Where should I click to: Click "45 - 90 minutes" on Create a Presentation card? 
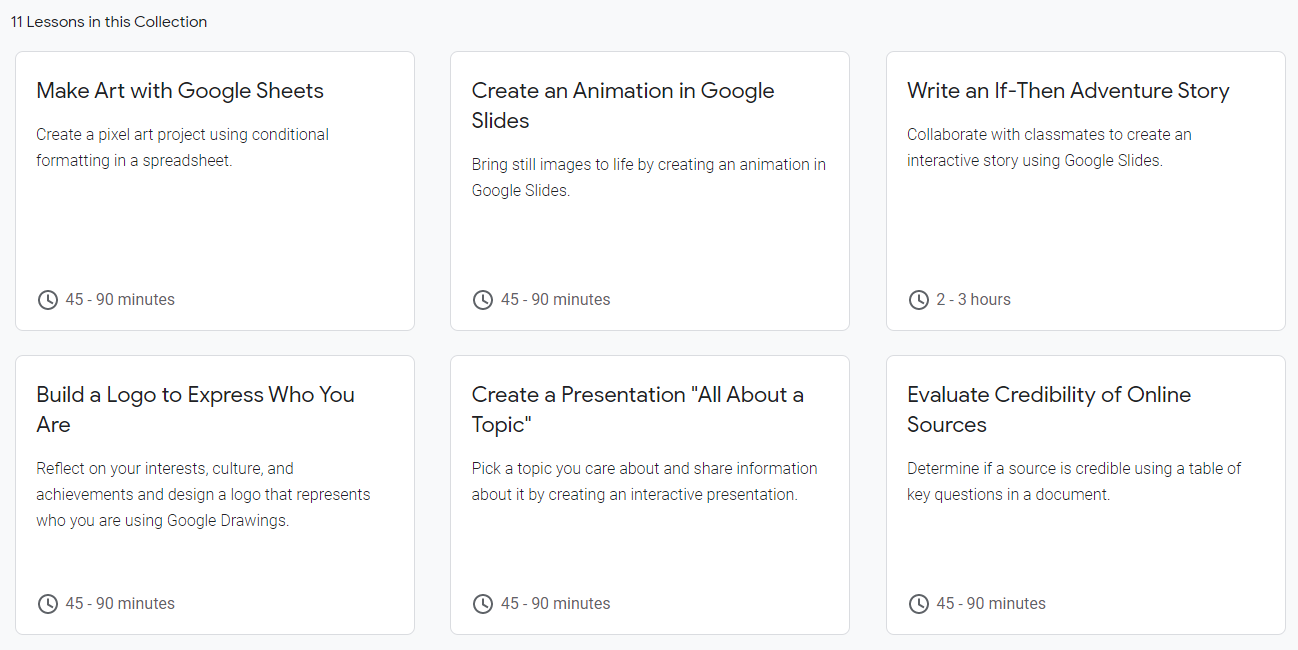(x=555, y=604)
